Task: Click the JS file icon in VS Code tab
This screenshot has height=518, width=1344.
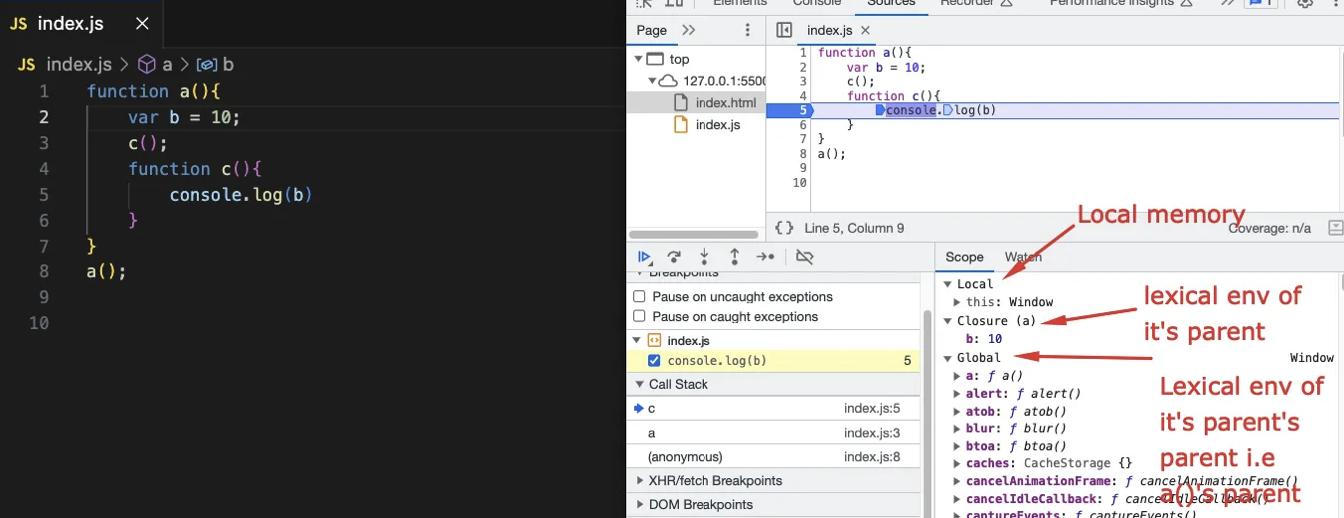Action: [x=18, y=23]
